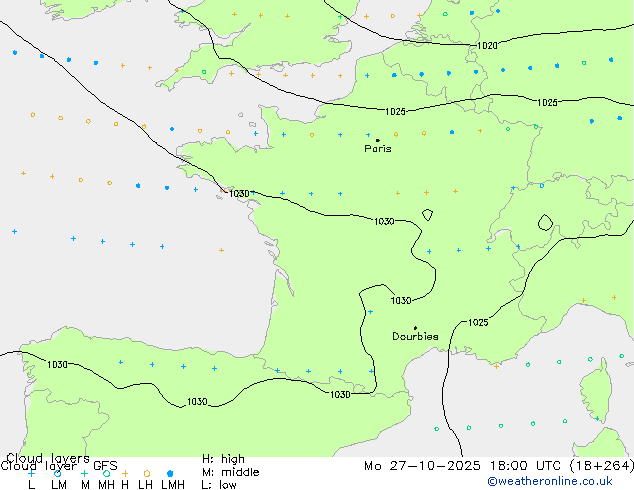The height and width of the screenshot is (490, 634).
Task: Click the 'LMH' legend abbreviation text
Action: [173, 485]
